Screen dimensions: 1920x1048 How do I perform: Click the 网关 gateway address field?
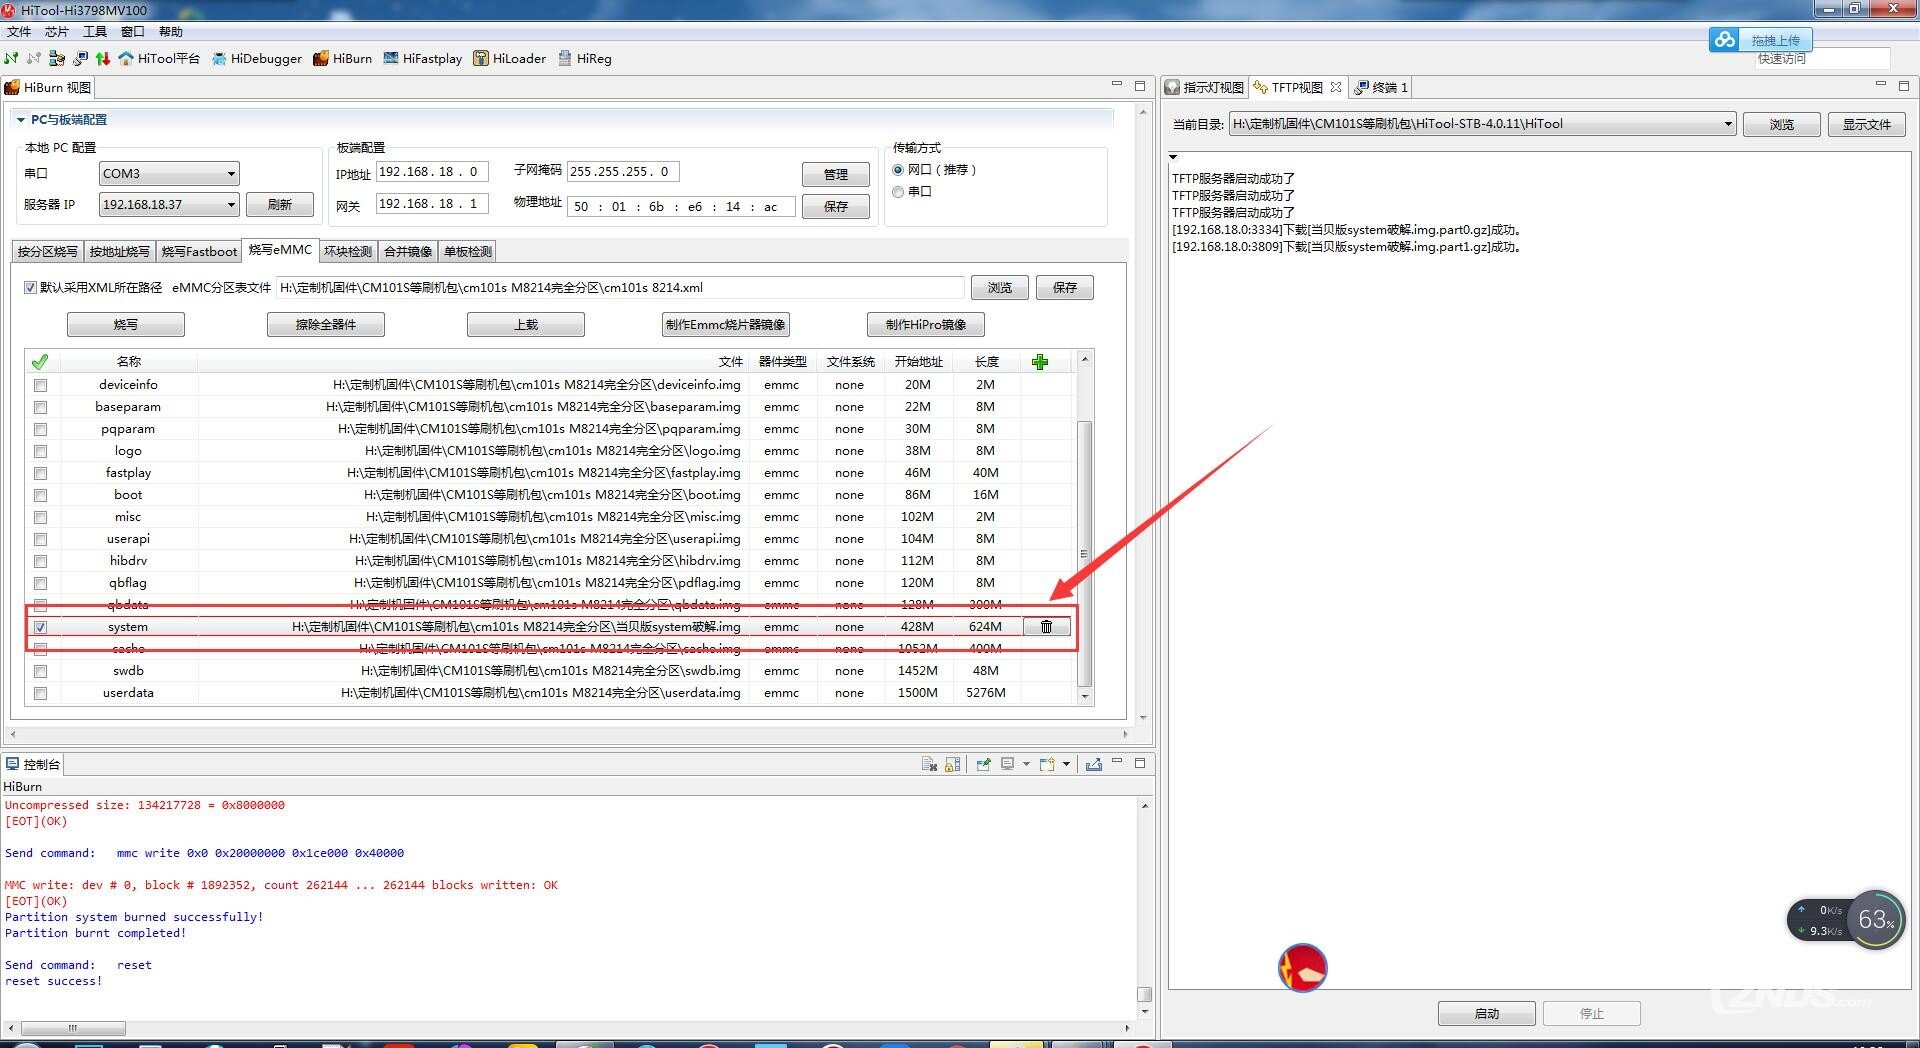click(432, 204)
